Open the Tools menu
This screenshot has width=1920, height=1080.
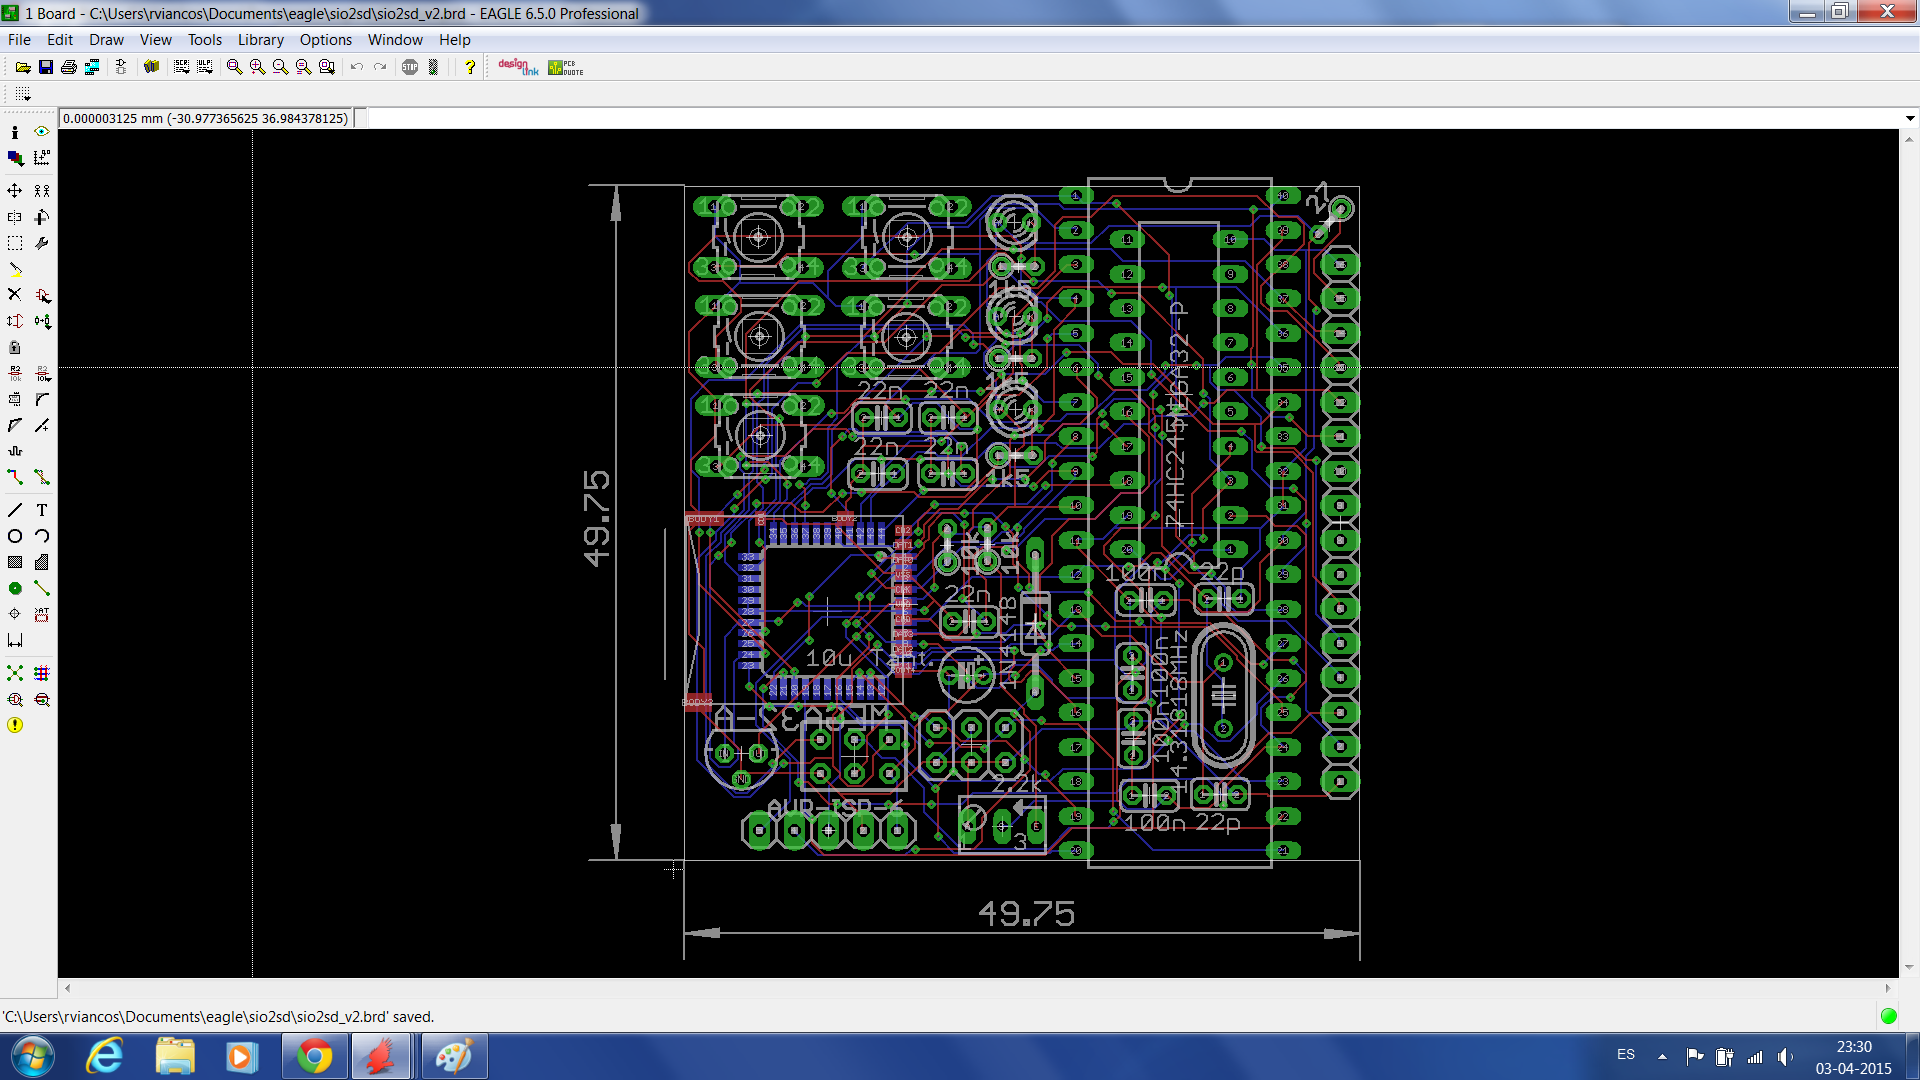click(x=204, y=40)
